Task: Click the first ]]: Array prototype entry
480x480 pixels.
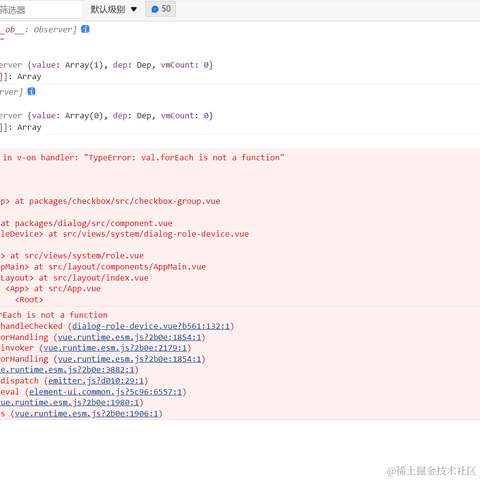Action: click(21, 77)
